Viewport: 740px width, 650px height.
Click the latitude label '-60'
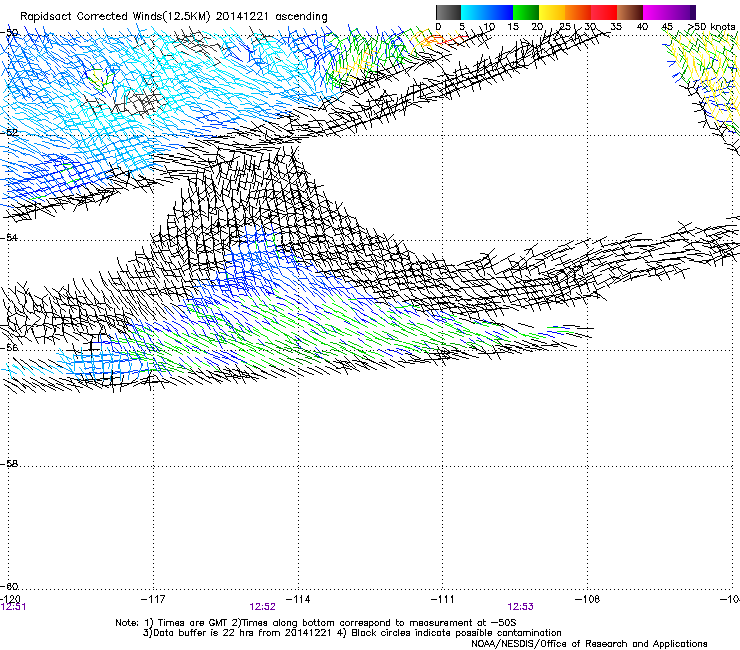click(8, 586)
